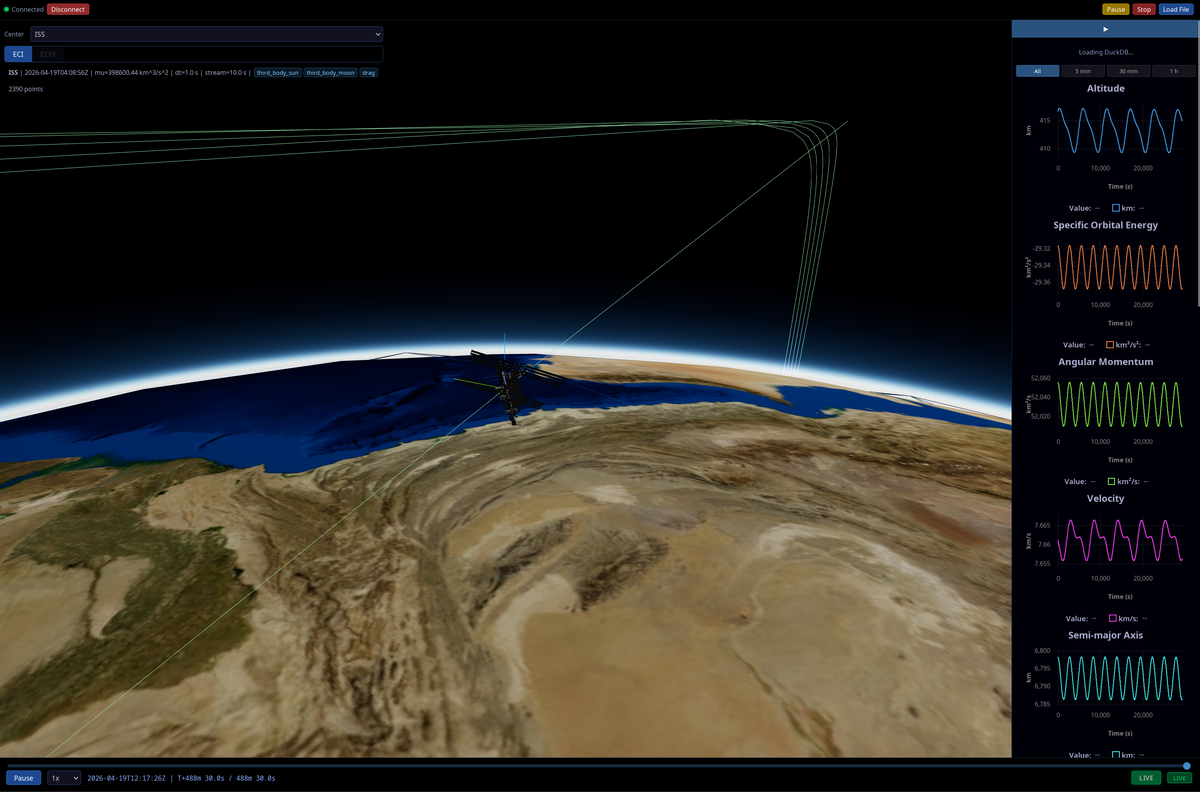Click the '2390 points' text

pyautogui.click(x=26, y=89)
